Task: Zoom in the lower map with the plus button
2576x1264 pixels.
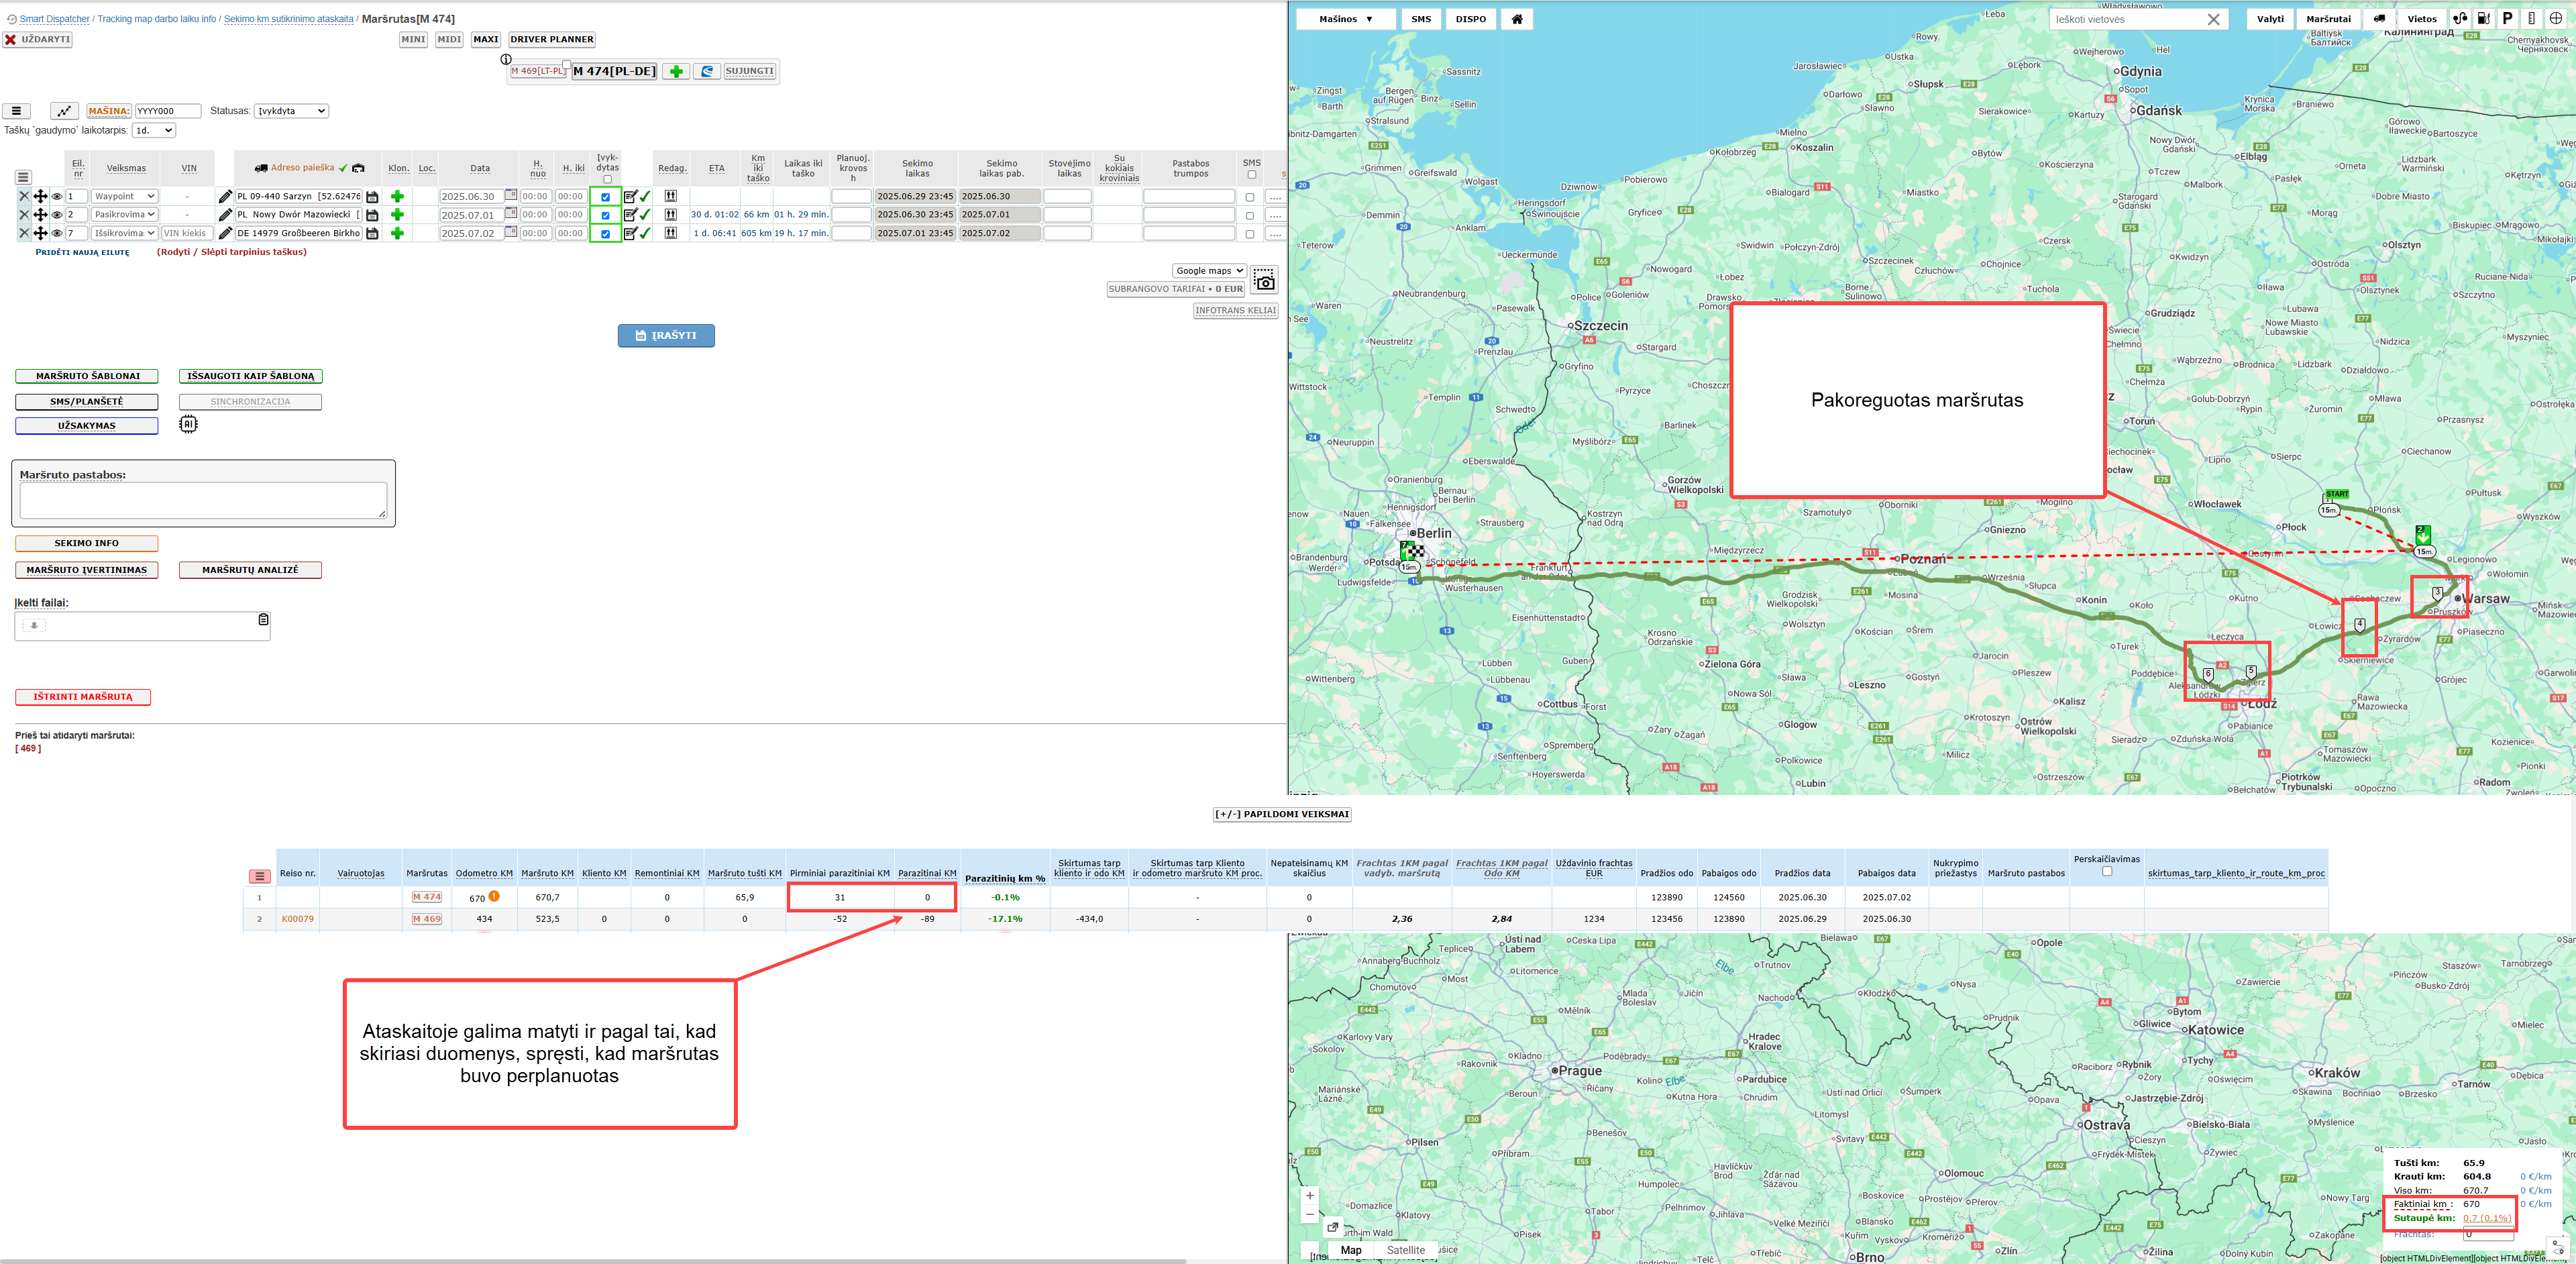Action: click(x=1310, y=1196)
